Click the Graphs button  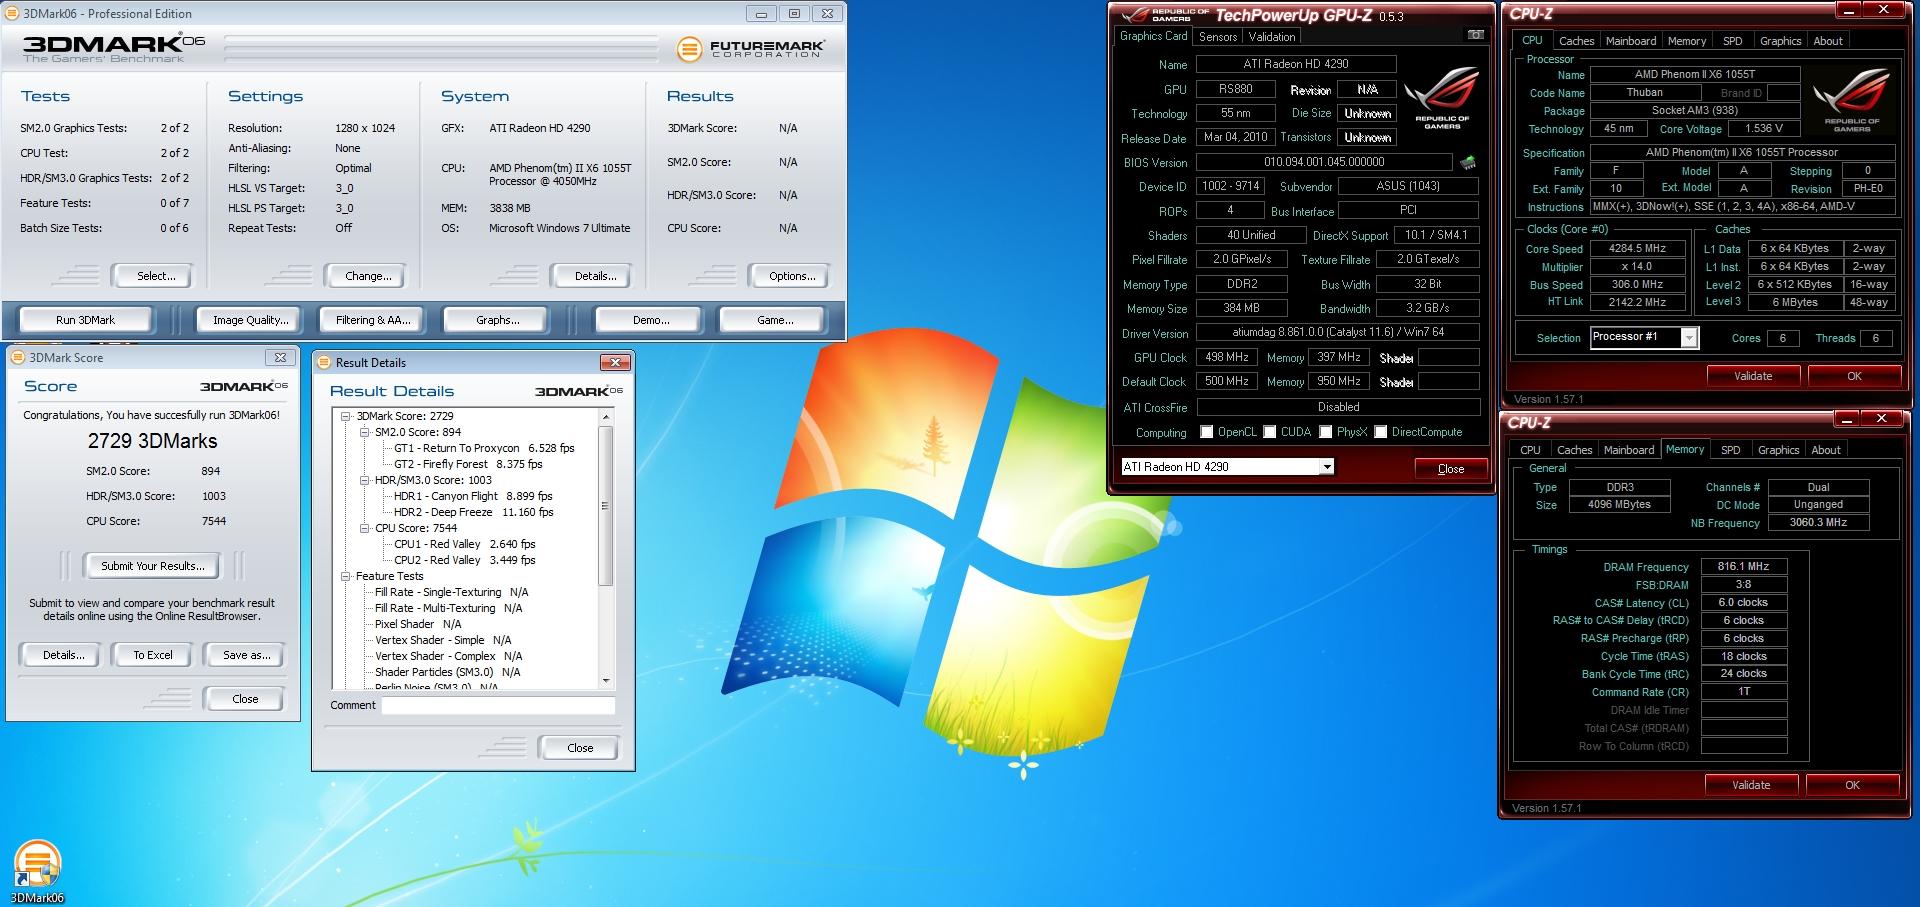tap(497, 320)
